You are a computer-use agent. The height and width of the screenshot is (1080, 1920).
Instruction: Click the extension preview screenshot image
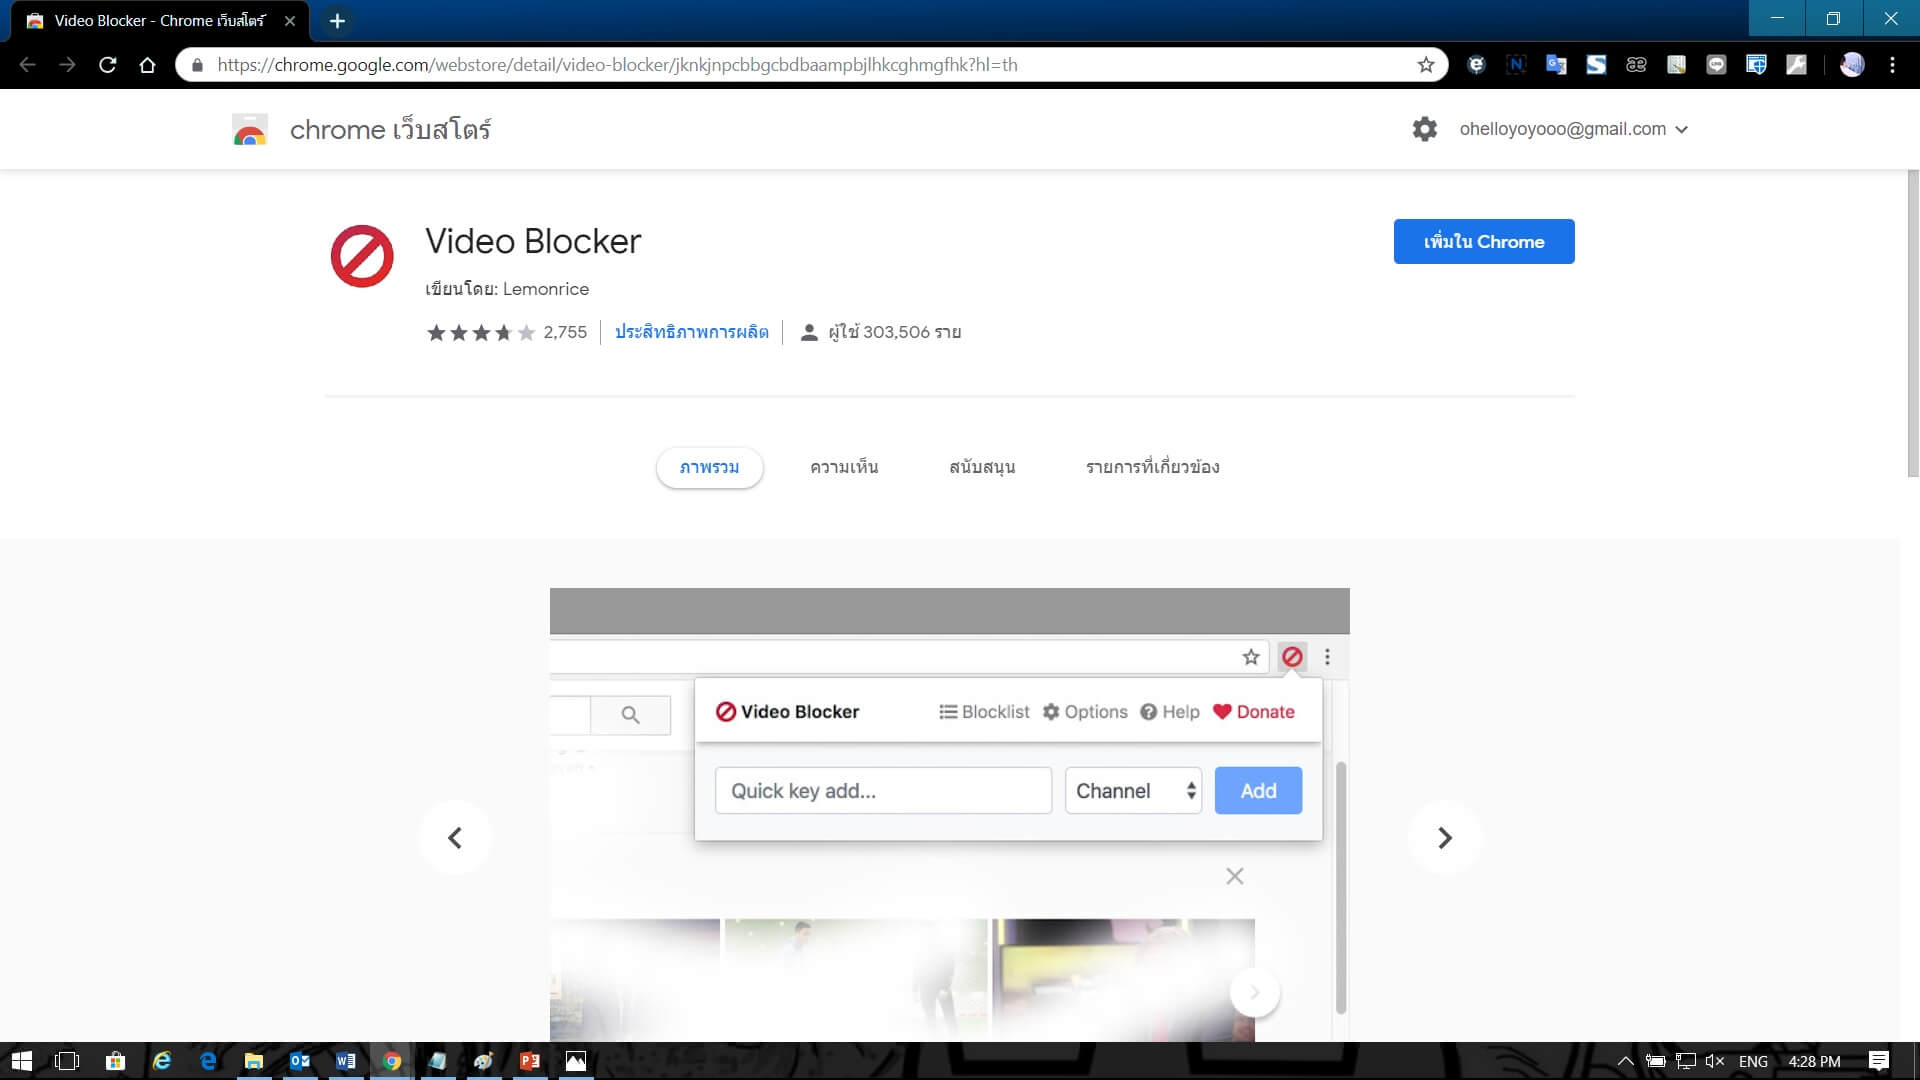[950, 815]
